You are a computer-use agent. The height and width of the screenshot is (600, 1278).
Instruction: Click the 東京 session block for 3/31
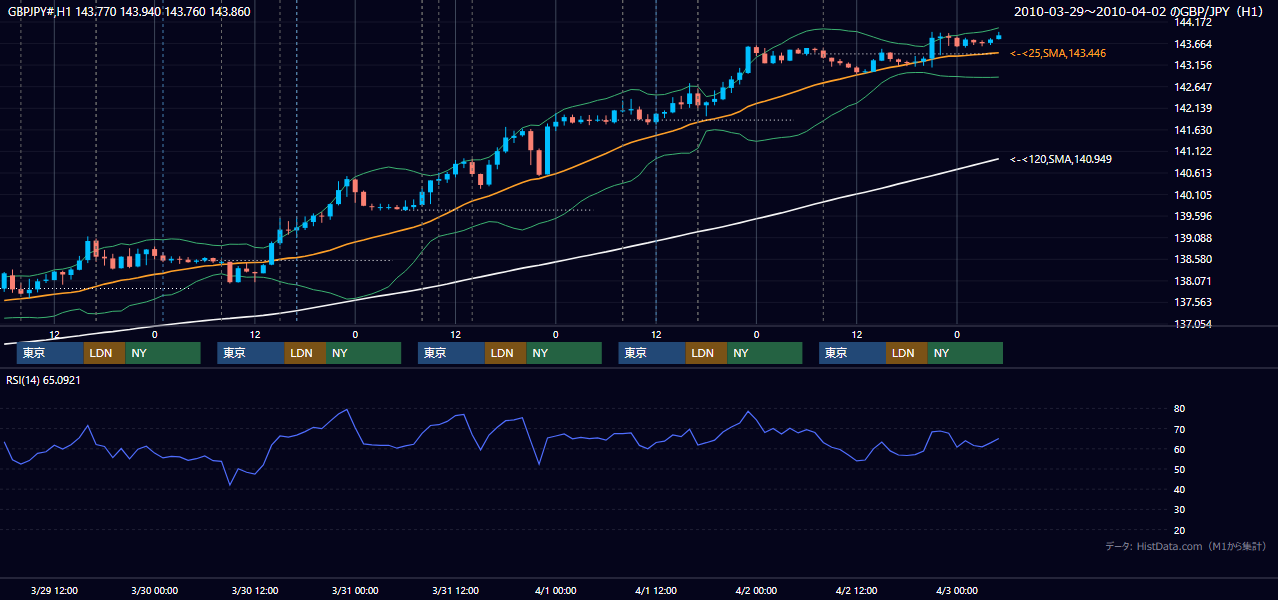[451, 353]
